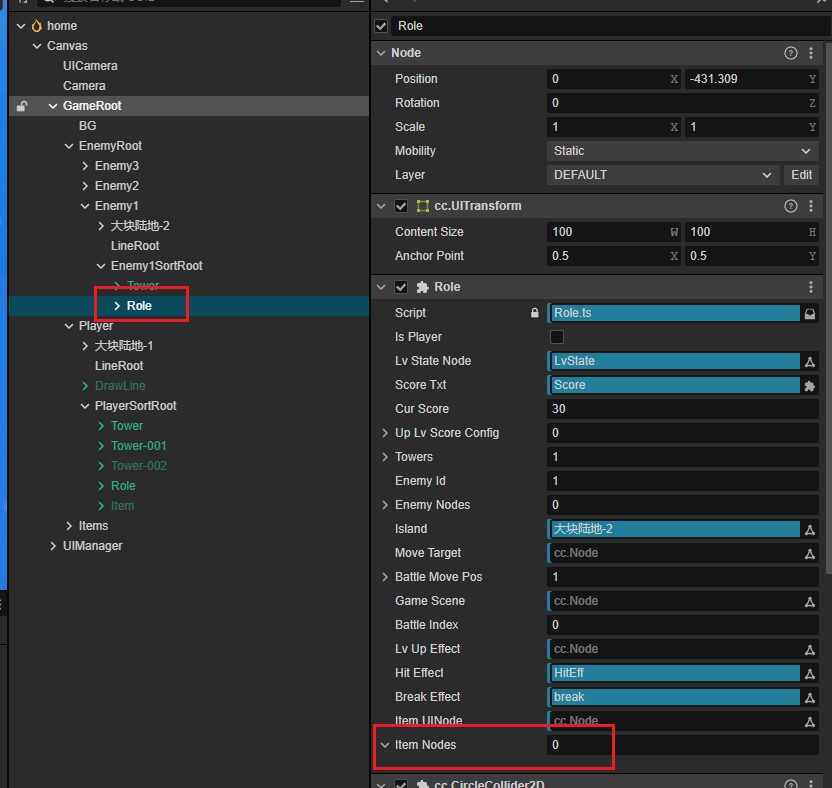Click the inspector vertical scrollbar
This screenshot has height=788, width=832.
pyautogui.click(x=828, y=308)
